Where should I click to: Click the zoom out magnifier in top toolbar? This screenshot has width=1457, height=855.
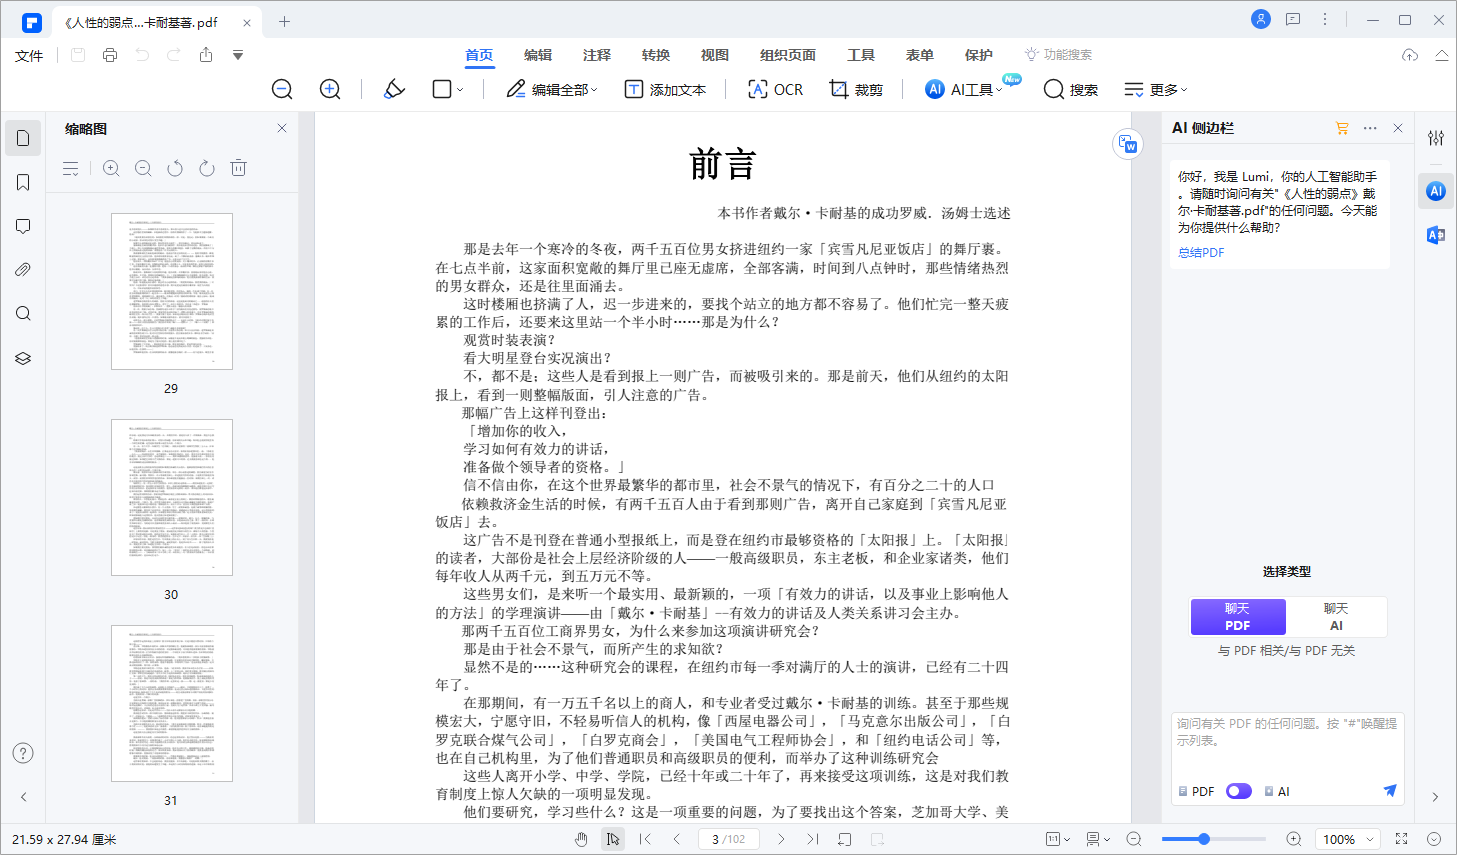[x=282, y=89]
